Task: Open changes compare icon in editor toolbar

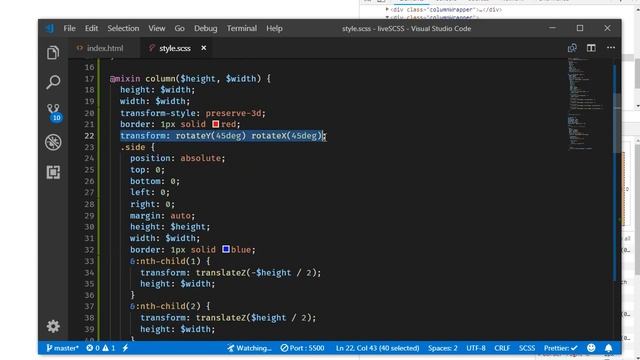Action: coord(572,48)
